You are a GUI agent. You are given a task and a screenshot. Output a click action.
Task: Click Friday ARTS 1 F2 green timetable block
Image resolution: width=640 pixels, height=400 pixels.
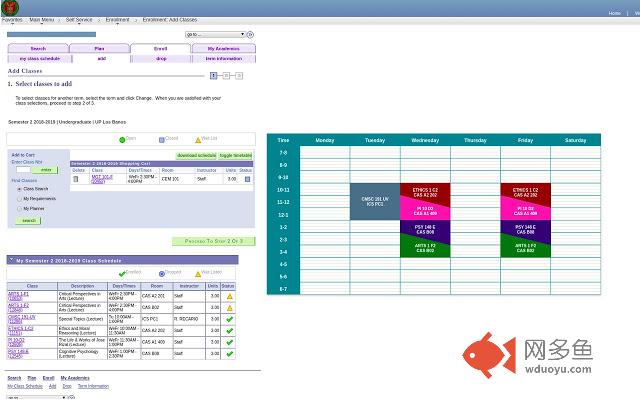(x=525, y=248)
